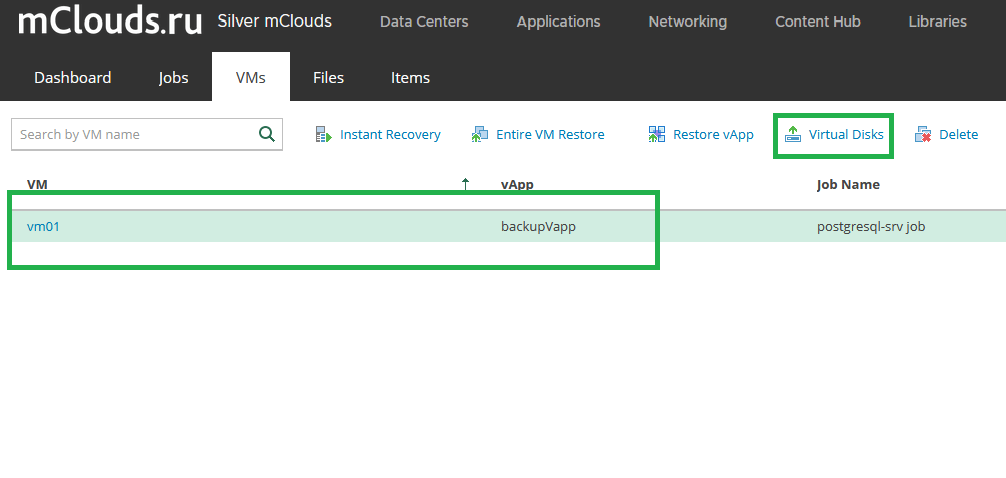Open Content Hub menu
The image size is (1006, 478).
tap(817, 22)
